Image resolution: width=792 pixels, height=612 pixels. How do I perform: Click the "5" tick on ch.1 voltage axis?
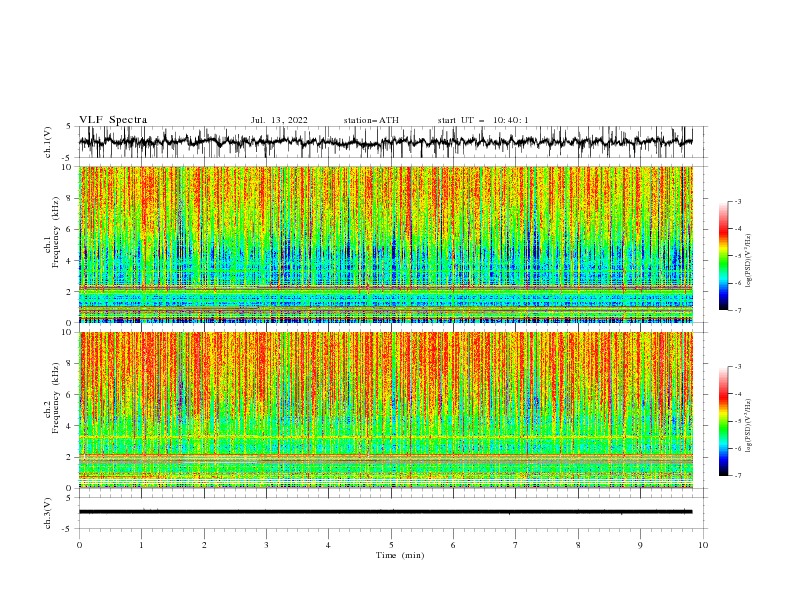tap(69, 126)
